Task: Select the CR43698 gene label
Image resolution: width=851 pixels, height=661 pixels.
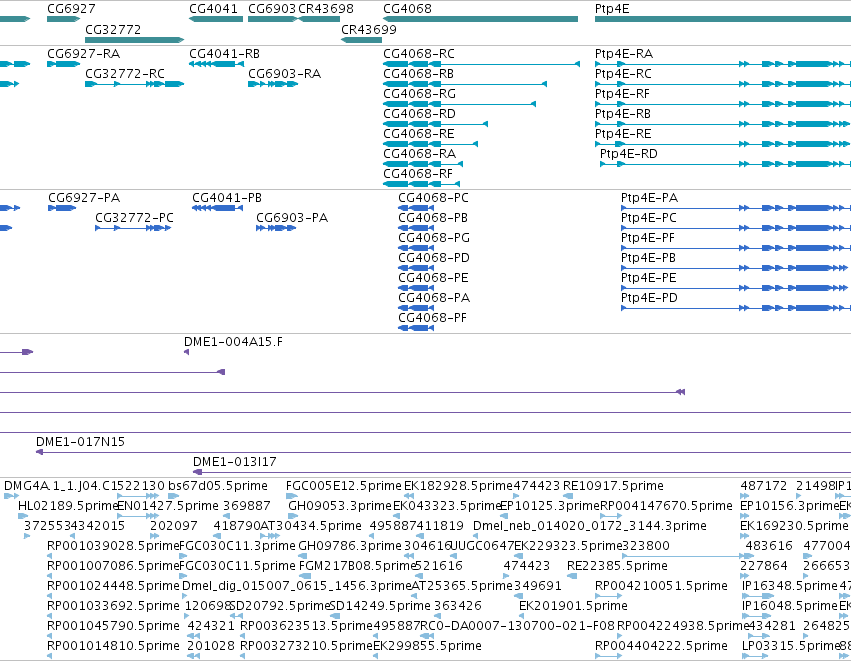Action: click(x=326, y=9)
